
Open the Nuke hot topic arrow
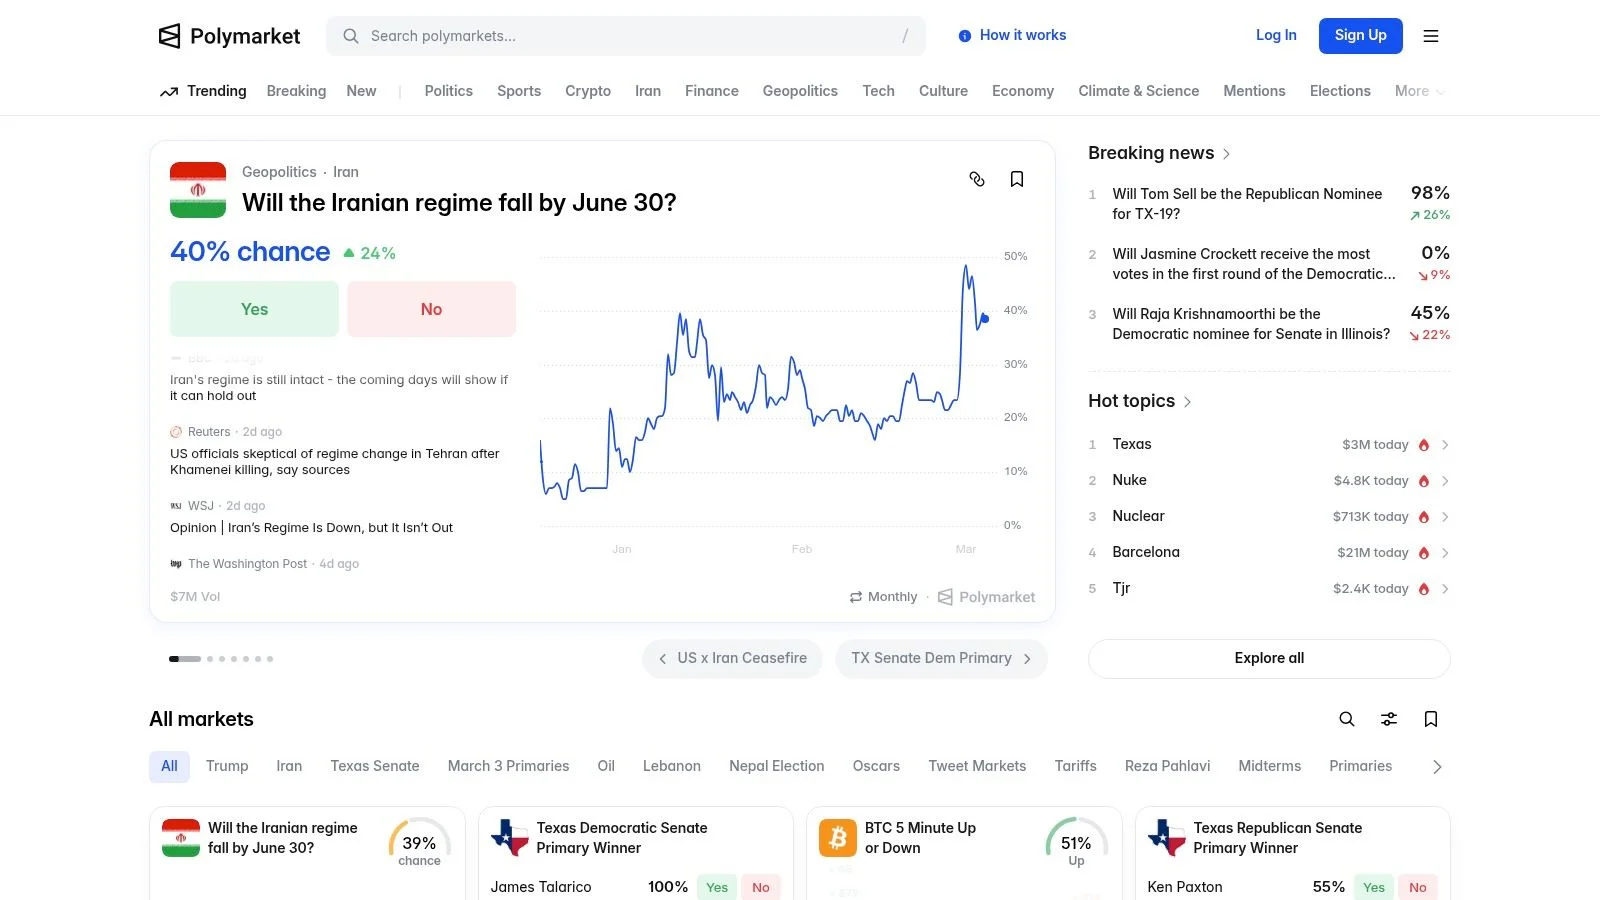(x=1445, y=481)
